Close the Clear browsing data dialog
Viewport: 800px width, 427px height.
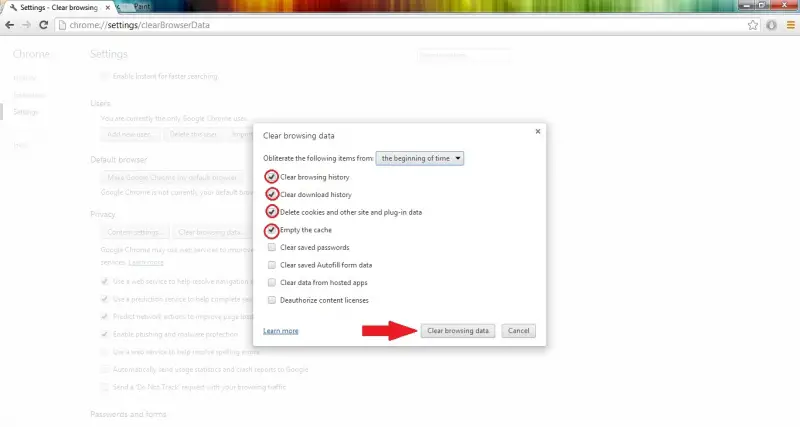[538, 132]
